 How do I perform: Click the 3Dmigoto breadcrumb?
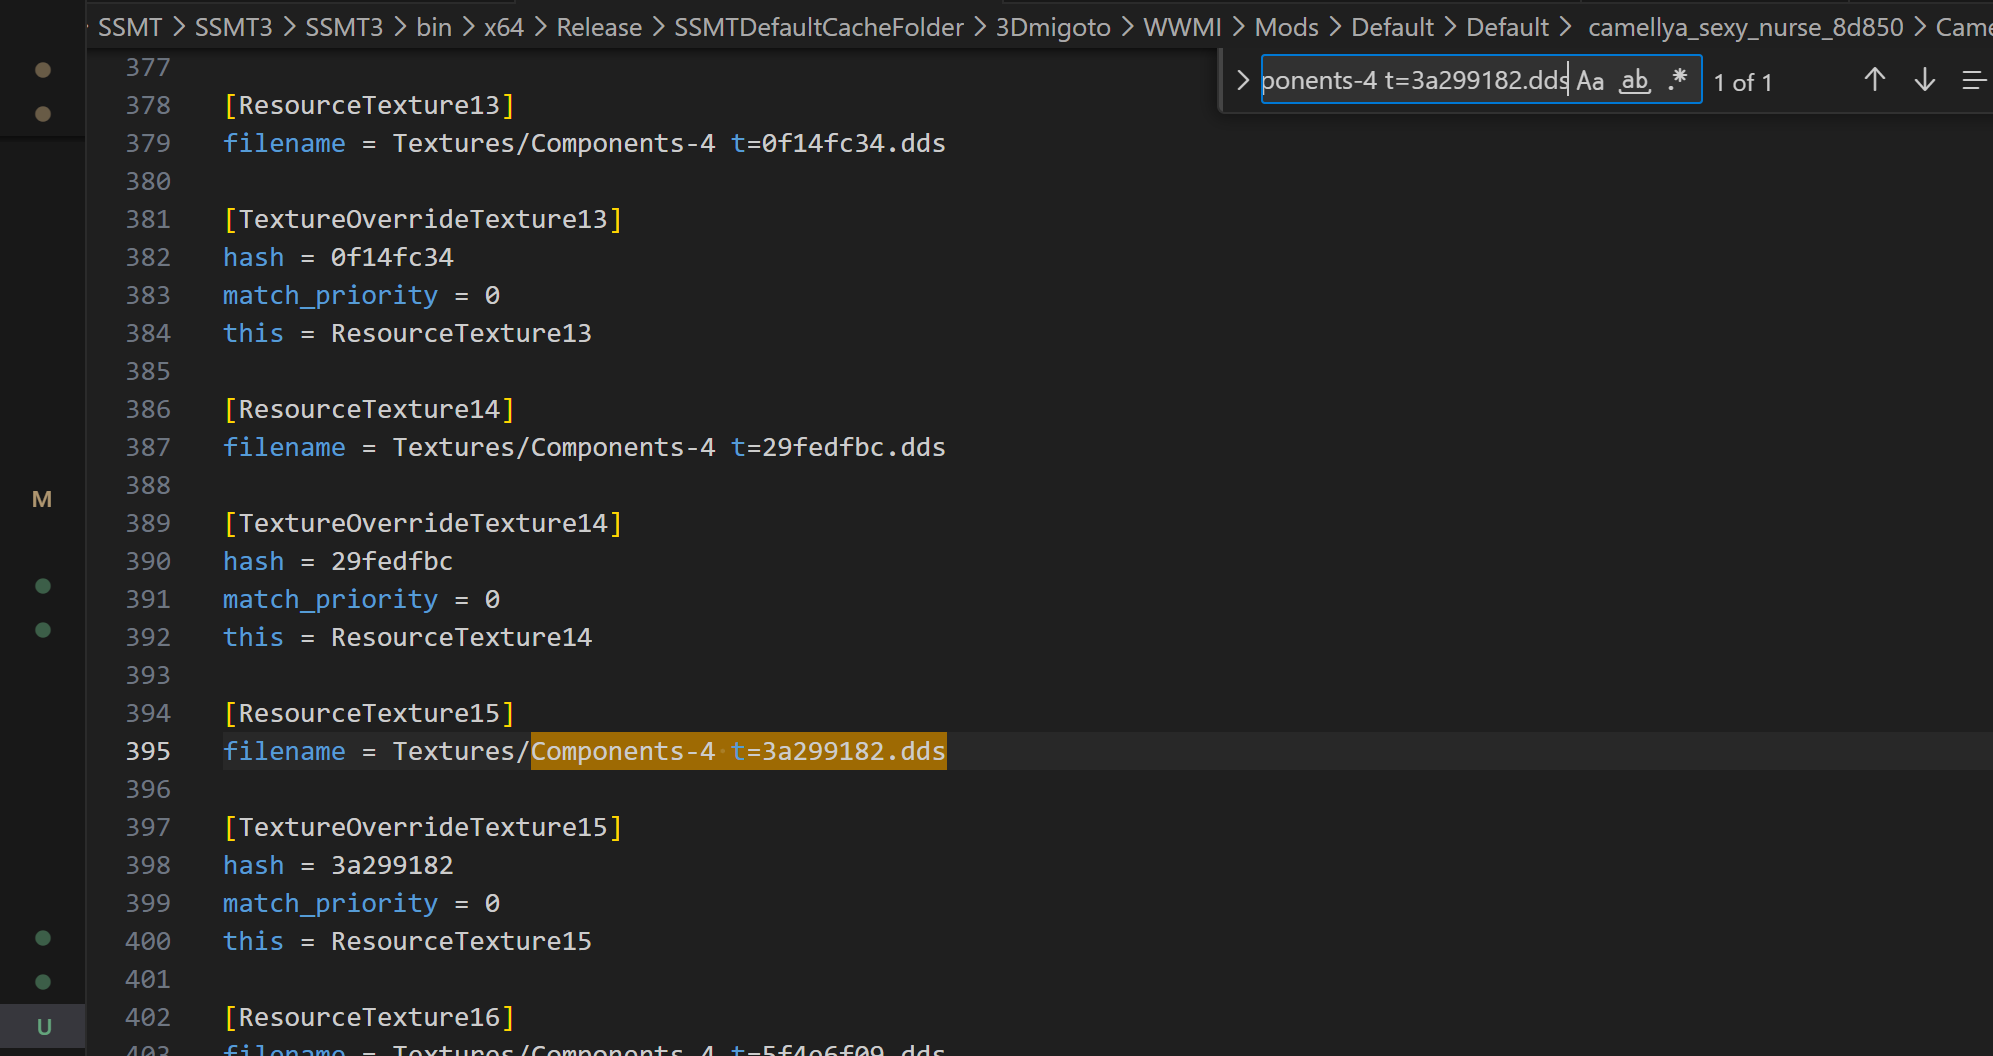[x=1053, y=27]
